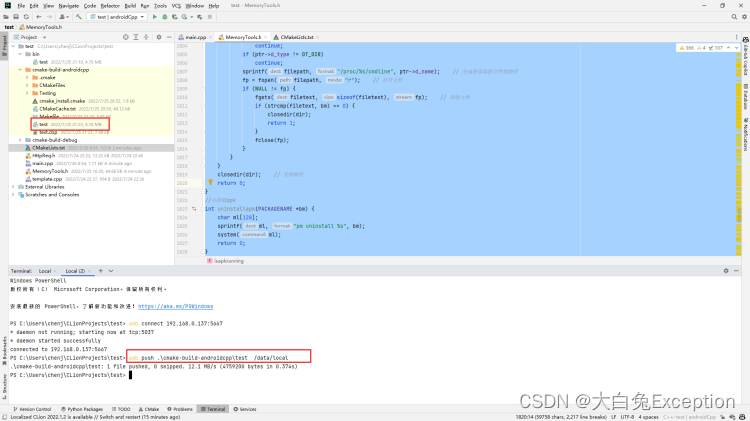Open the Tools menu
This screenshot has width=750, height=421.
(160, 6)
